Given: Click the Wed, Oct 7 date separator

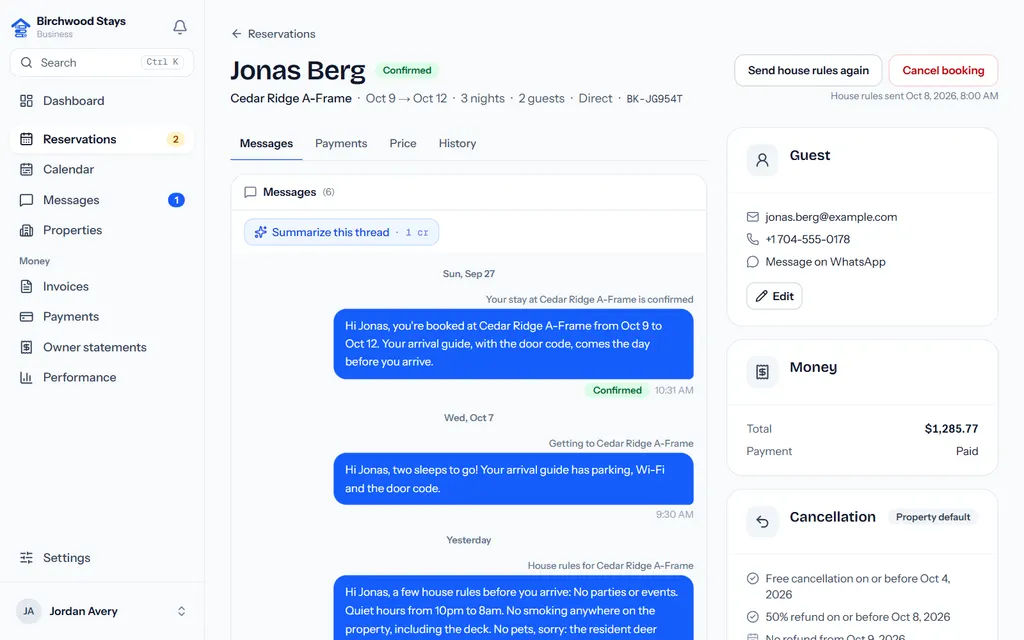Looking at the screenshot, I should point(468,418).
